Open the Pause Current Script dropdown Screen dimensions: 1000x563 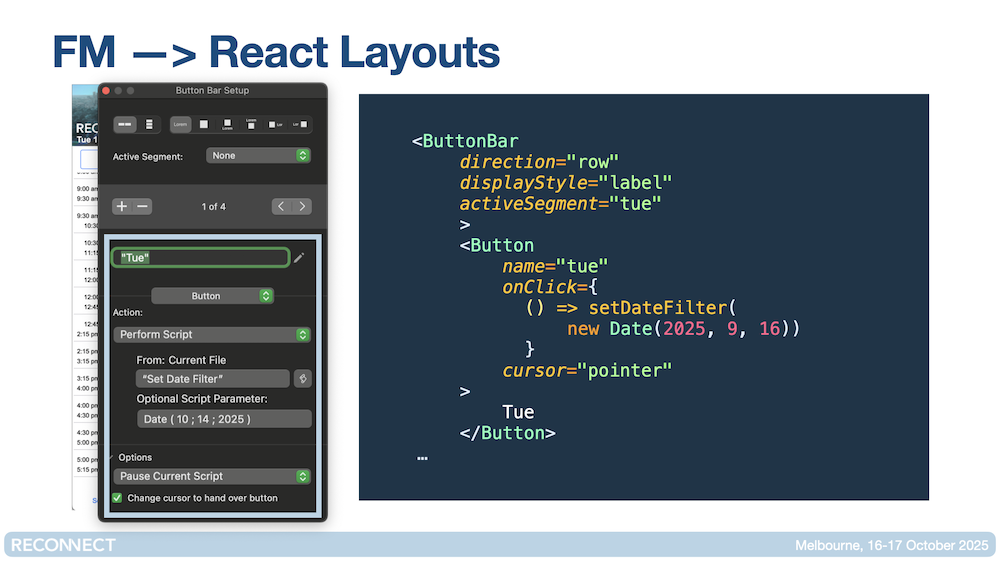tap(212, 477)
